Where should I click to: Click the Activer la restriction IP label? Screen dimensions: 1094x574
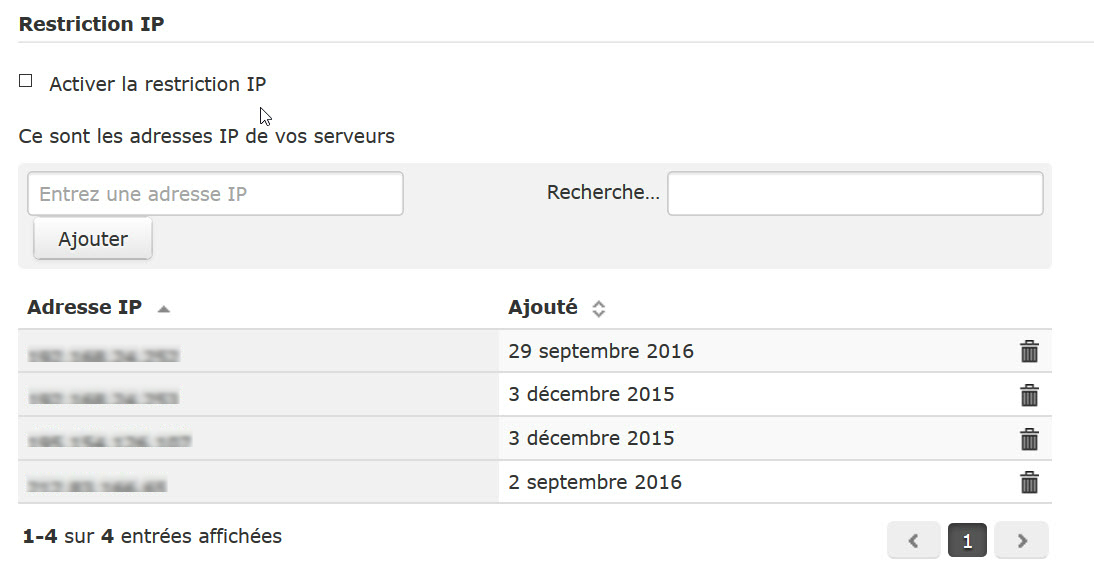[158, 84]
